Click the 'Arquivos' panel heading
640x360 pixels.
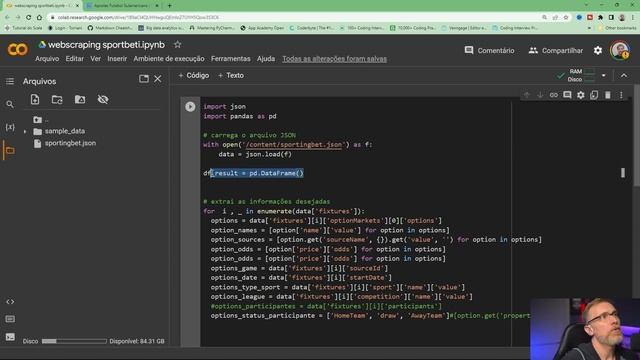[x=39, y=81]
